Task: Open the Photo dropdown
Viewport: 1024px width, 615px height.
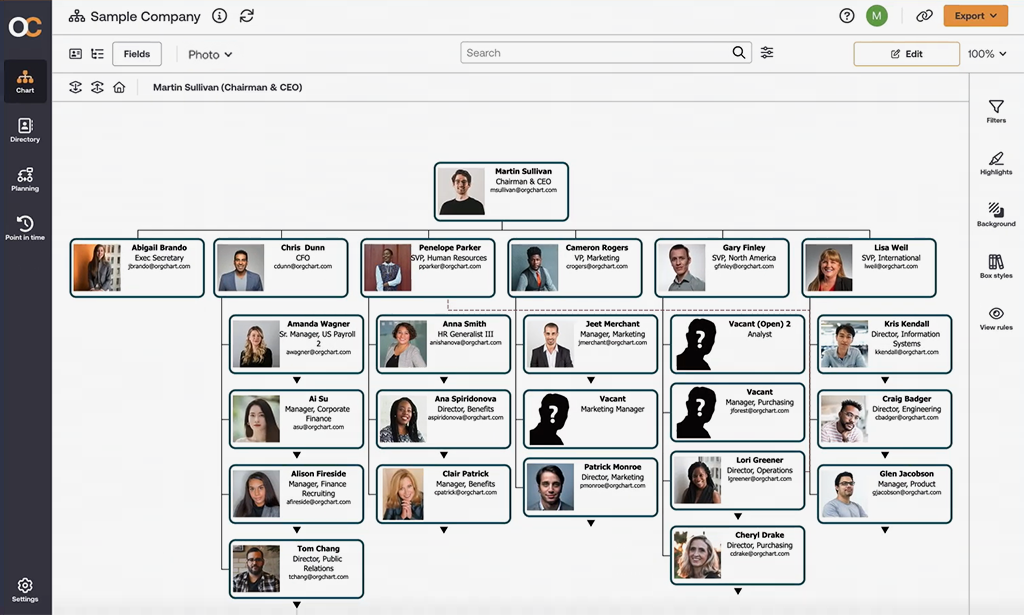Action: (x=210, y=54)
